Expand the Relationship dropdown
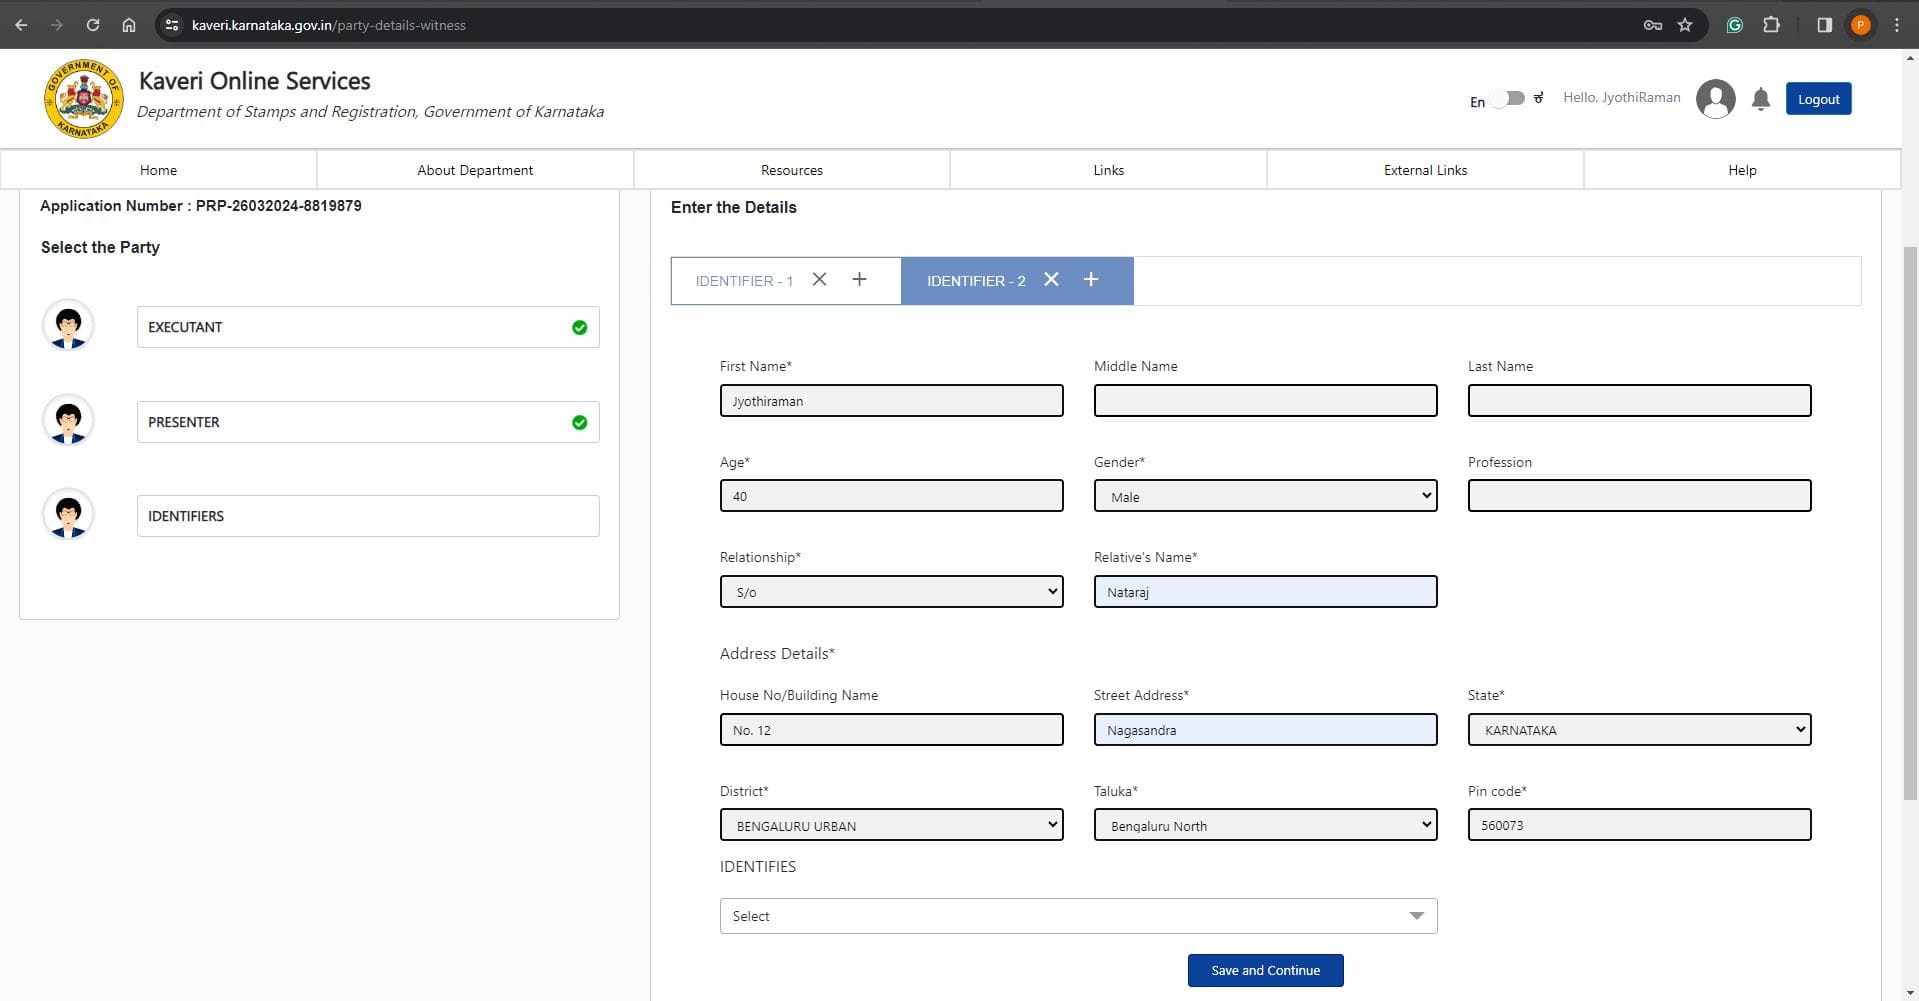The width and height of the screenshot is (1919, 1001). (890, 592)
